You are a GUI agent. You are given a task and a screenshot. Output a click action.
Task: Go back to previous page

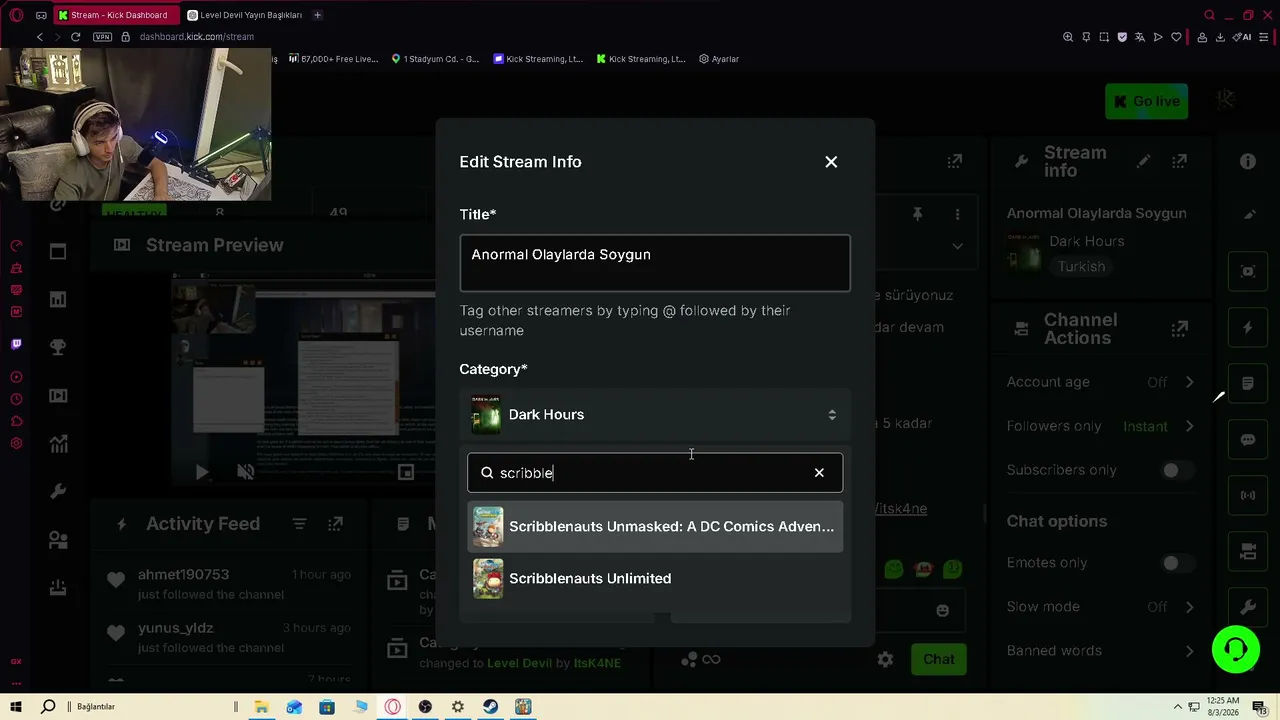40,37
